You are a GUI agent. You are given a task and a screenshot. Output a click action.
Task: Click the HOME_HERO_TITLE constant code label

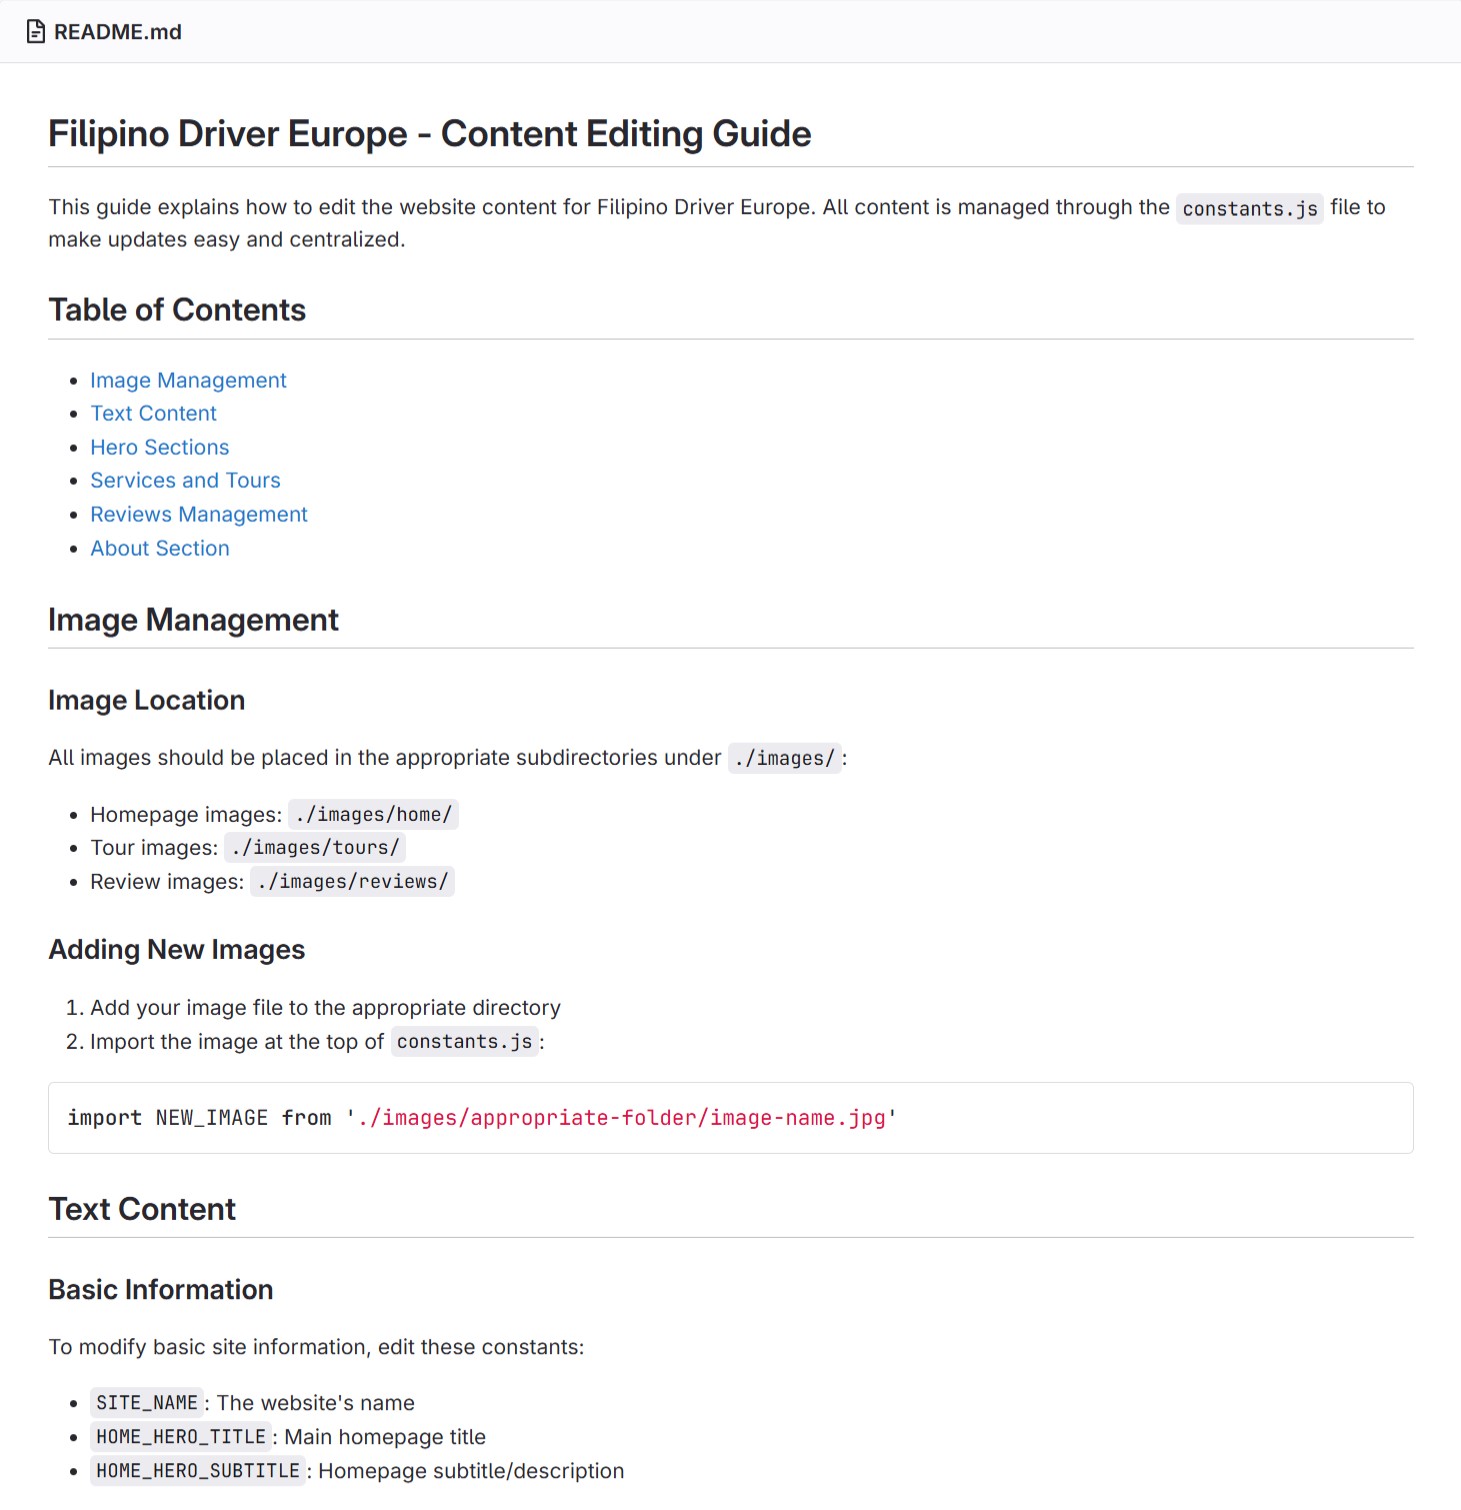[181, 1437]
